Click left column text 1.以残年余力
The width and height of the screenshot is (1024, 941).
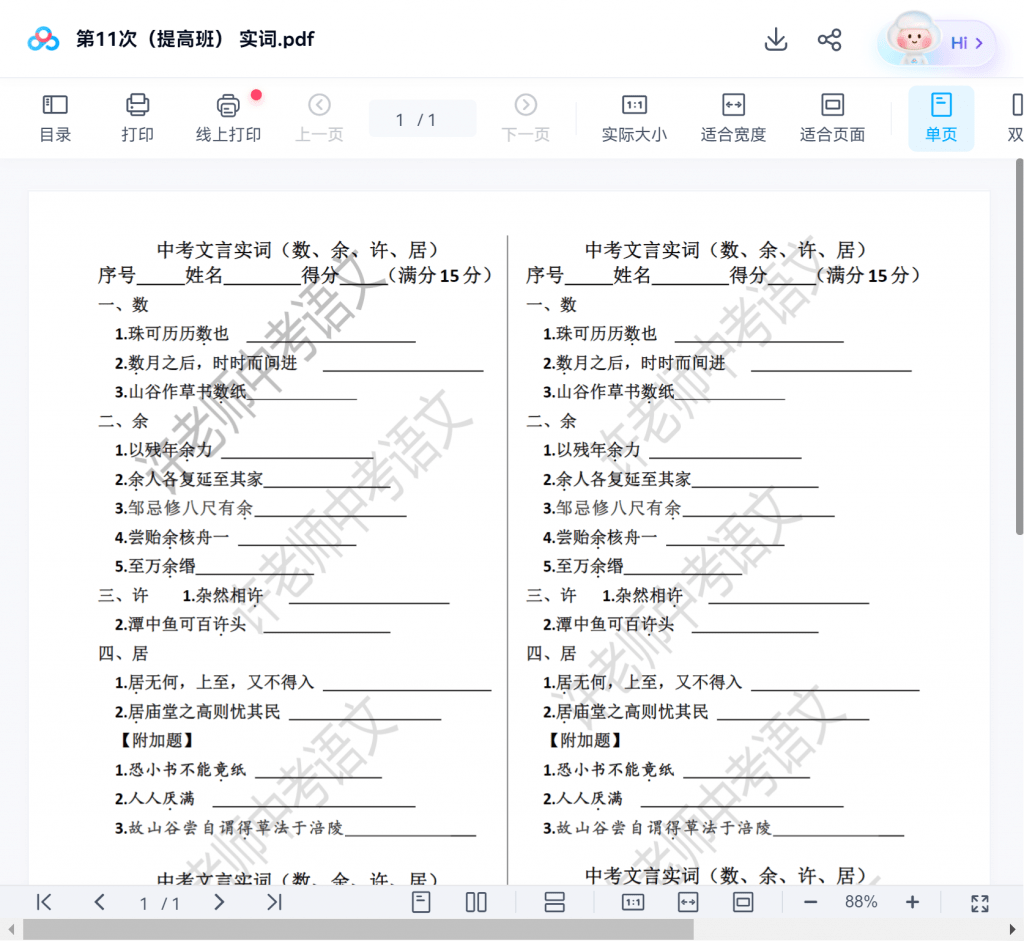pos(164,450)
